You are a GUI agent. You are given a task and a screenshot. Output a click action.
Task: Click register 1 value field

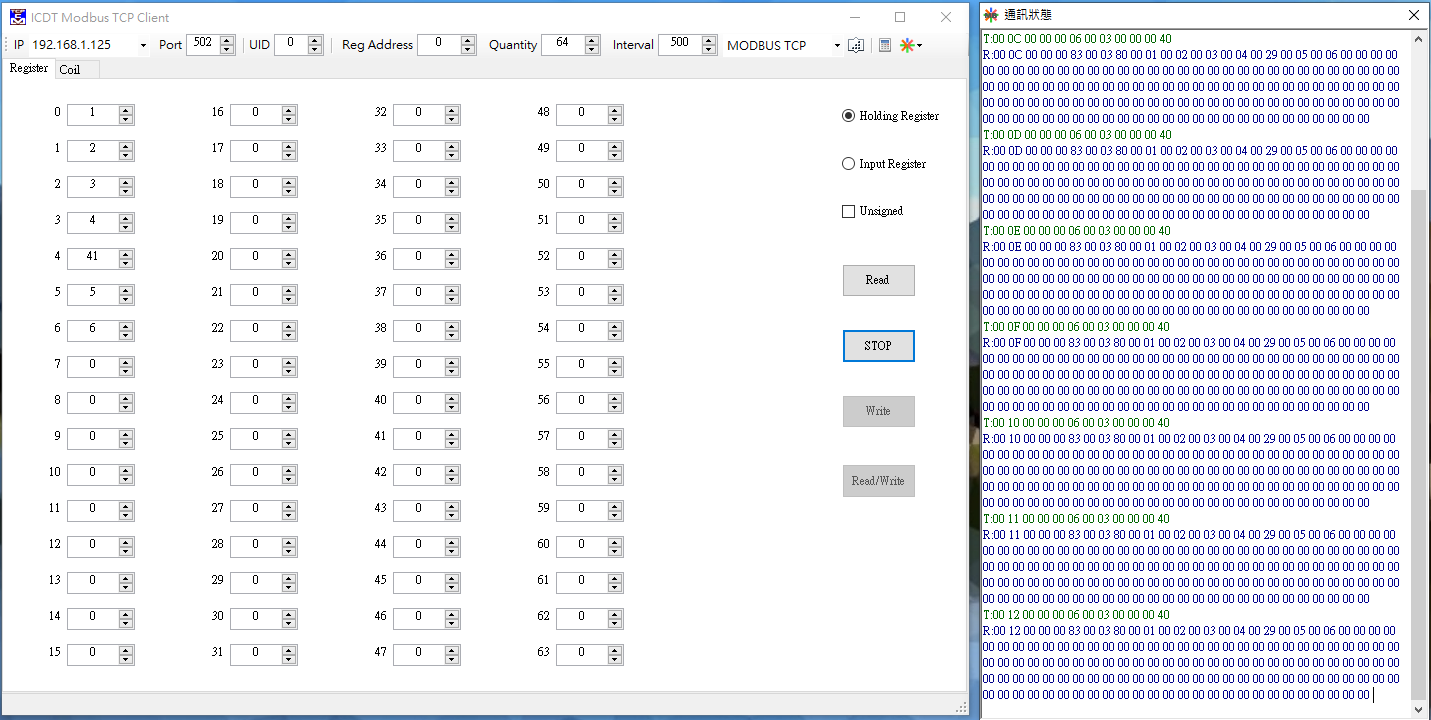[x=92, y=150]
